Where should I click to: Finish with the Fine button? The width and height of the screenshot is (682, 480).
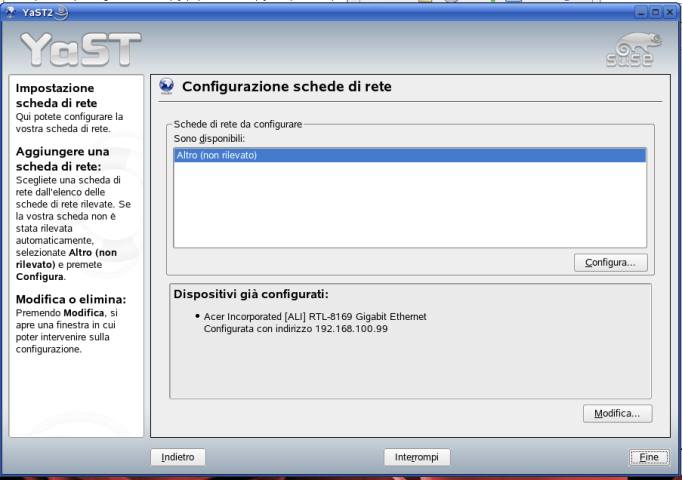pos(649,457)
